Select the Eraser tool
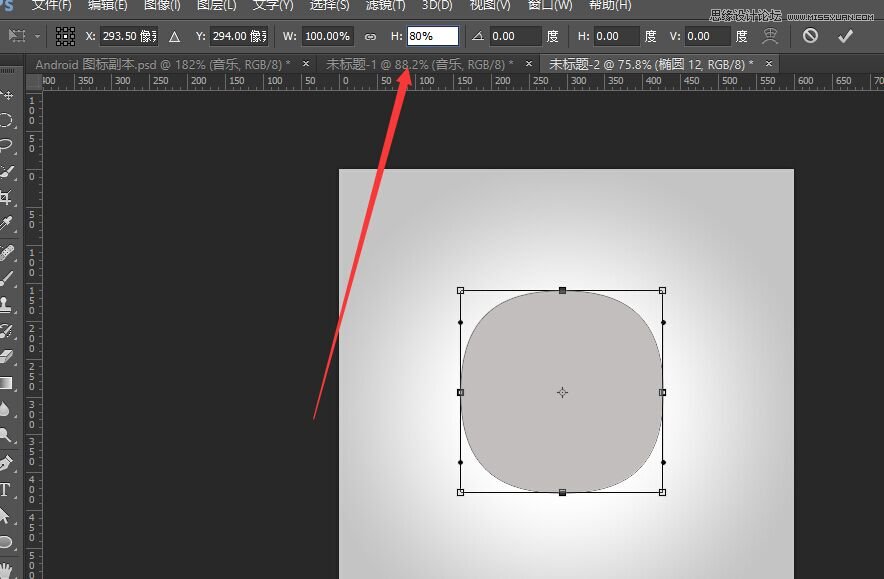This screenshot has width=884, height=579. click(7, 356)
